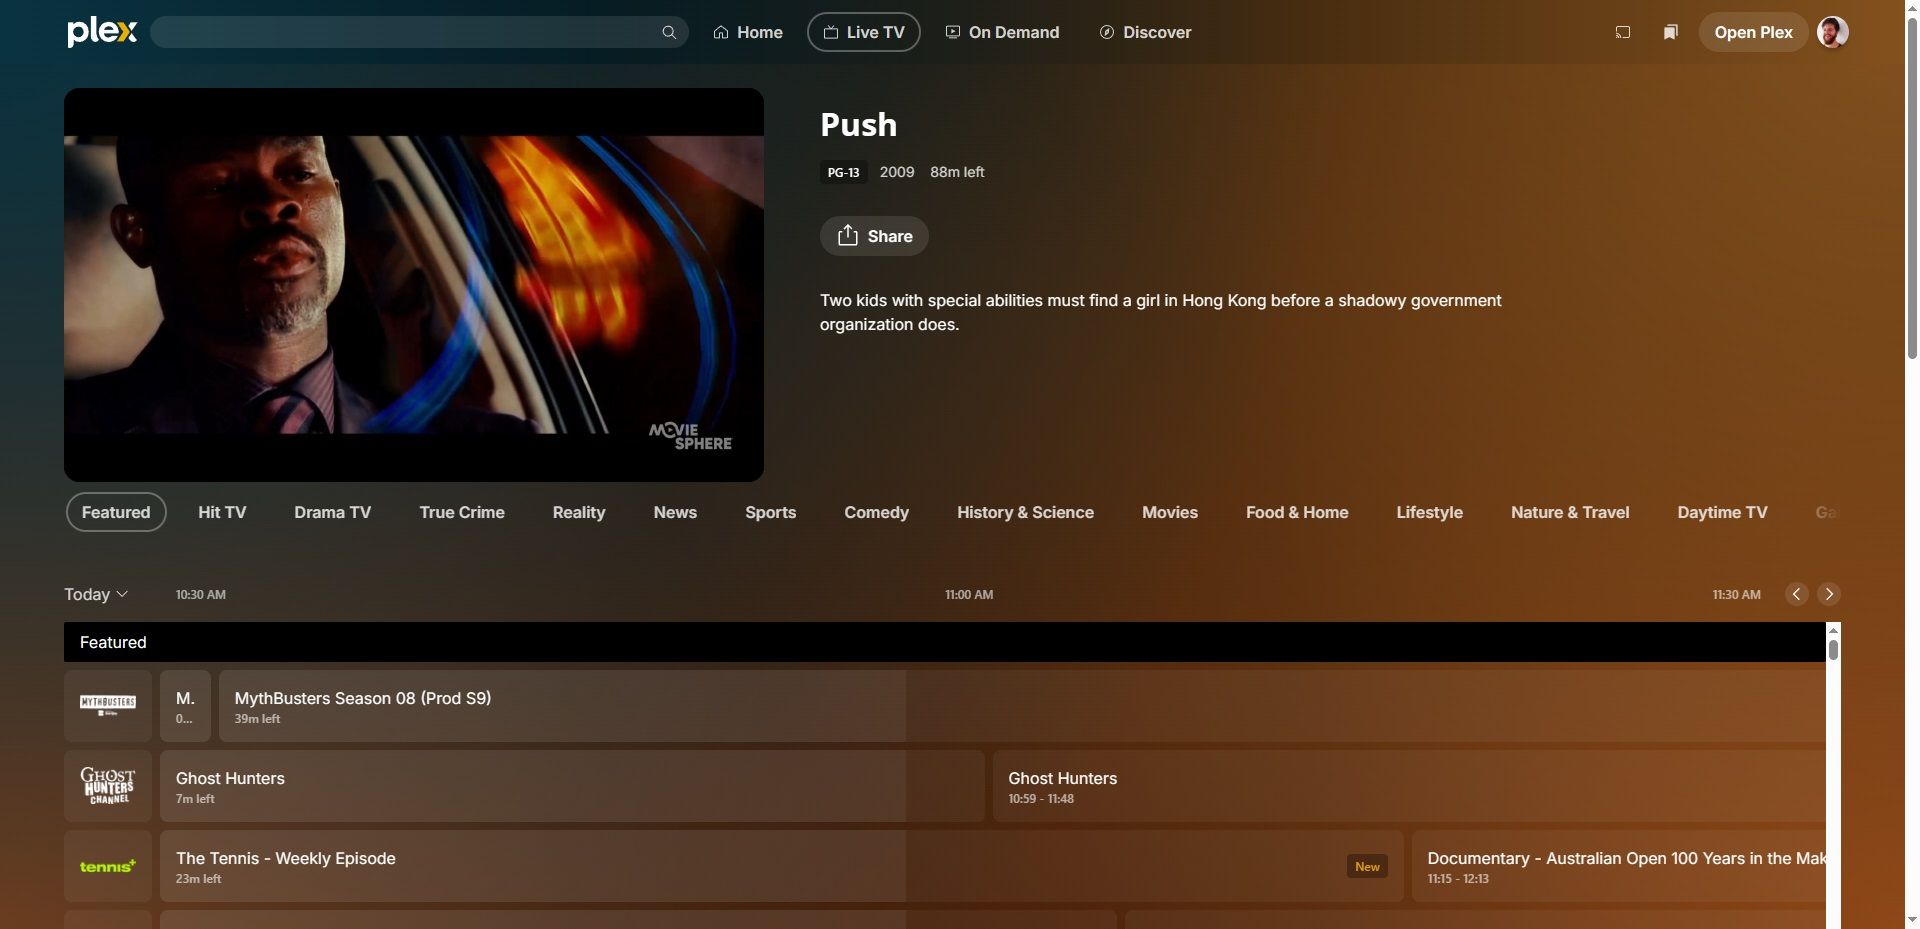Click the PG-13 rating badge
Viewport: 1920px width, 929px height.
click(x=843, y=172)
